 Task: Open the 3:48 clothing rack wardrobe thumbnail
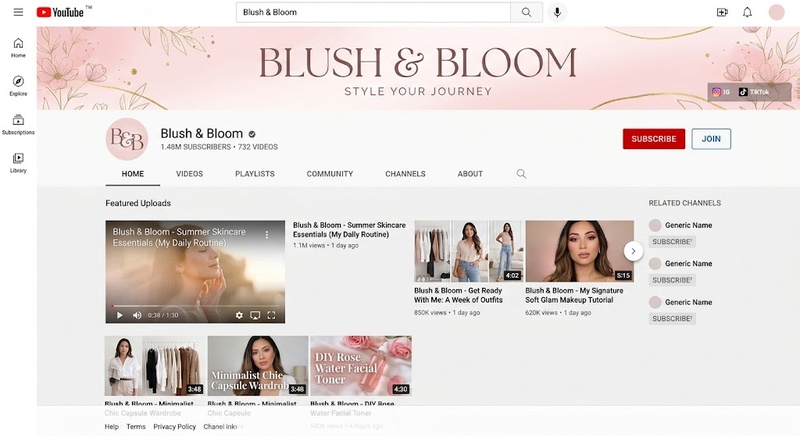[x=155, y=366]
